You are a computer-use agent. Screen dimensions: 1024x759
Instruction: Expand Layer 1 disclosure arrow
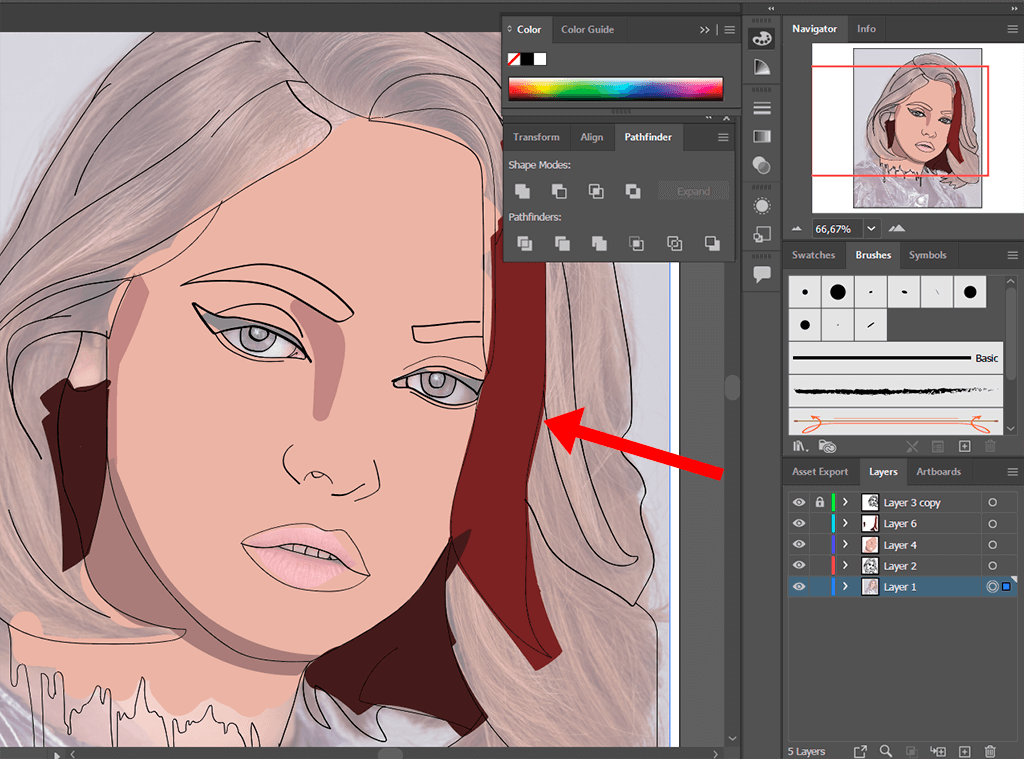(846, 587)
